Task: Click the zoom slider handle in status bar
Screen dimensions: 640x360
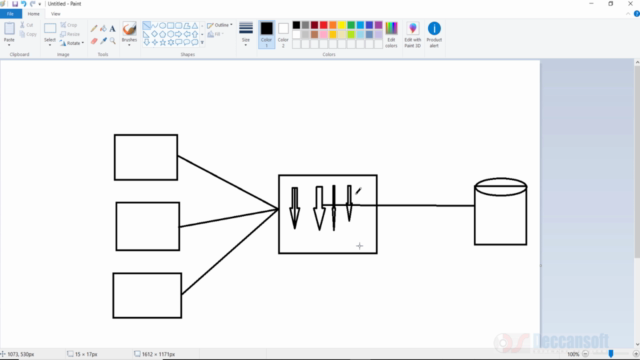Action: tap(611, 354)
